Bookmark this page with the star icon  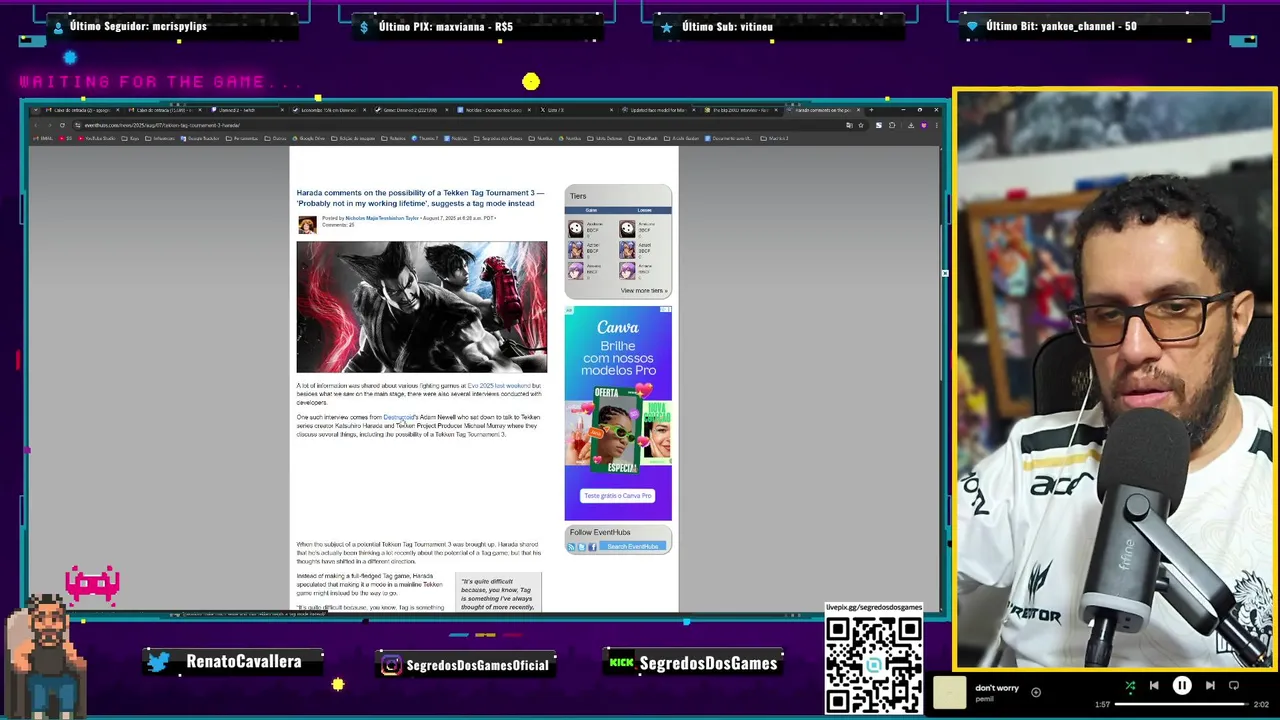tap(861, 125)
